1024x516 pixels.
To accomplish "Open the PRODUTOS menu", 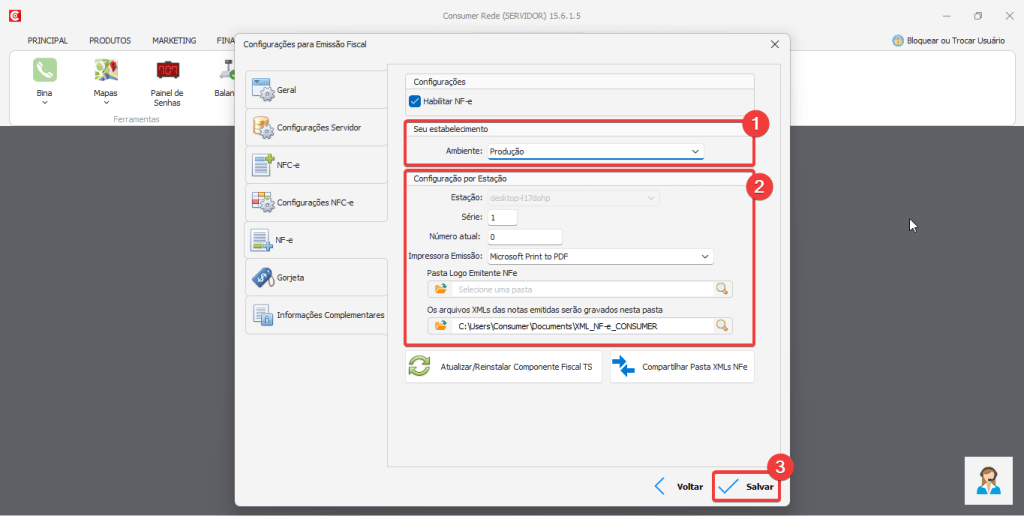I will 110,41.
